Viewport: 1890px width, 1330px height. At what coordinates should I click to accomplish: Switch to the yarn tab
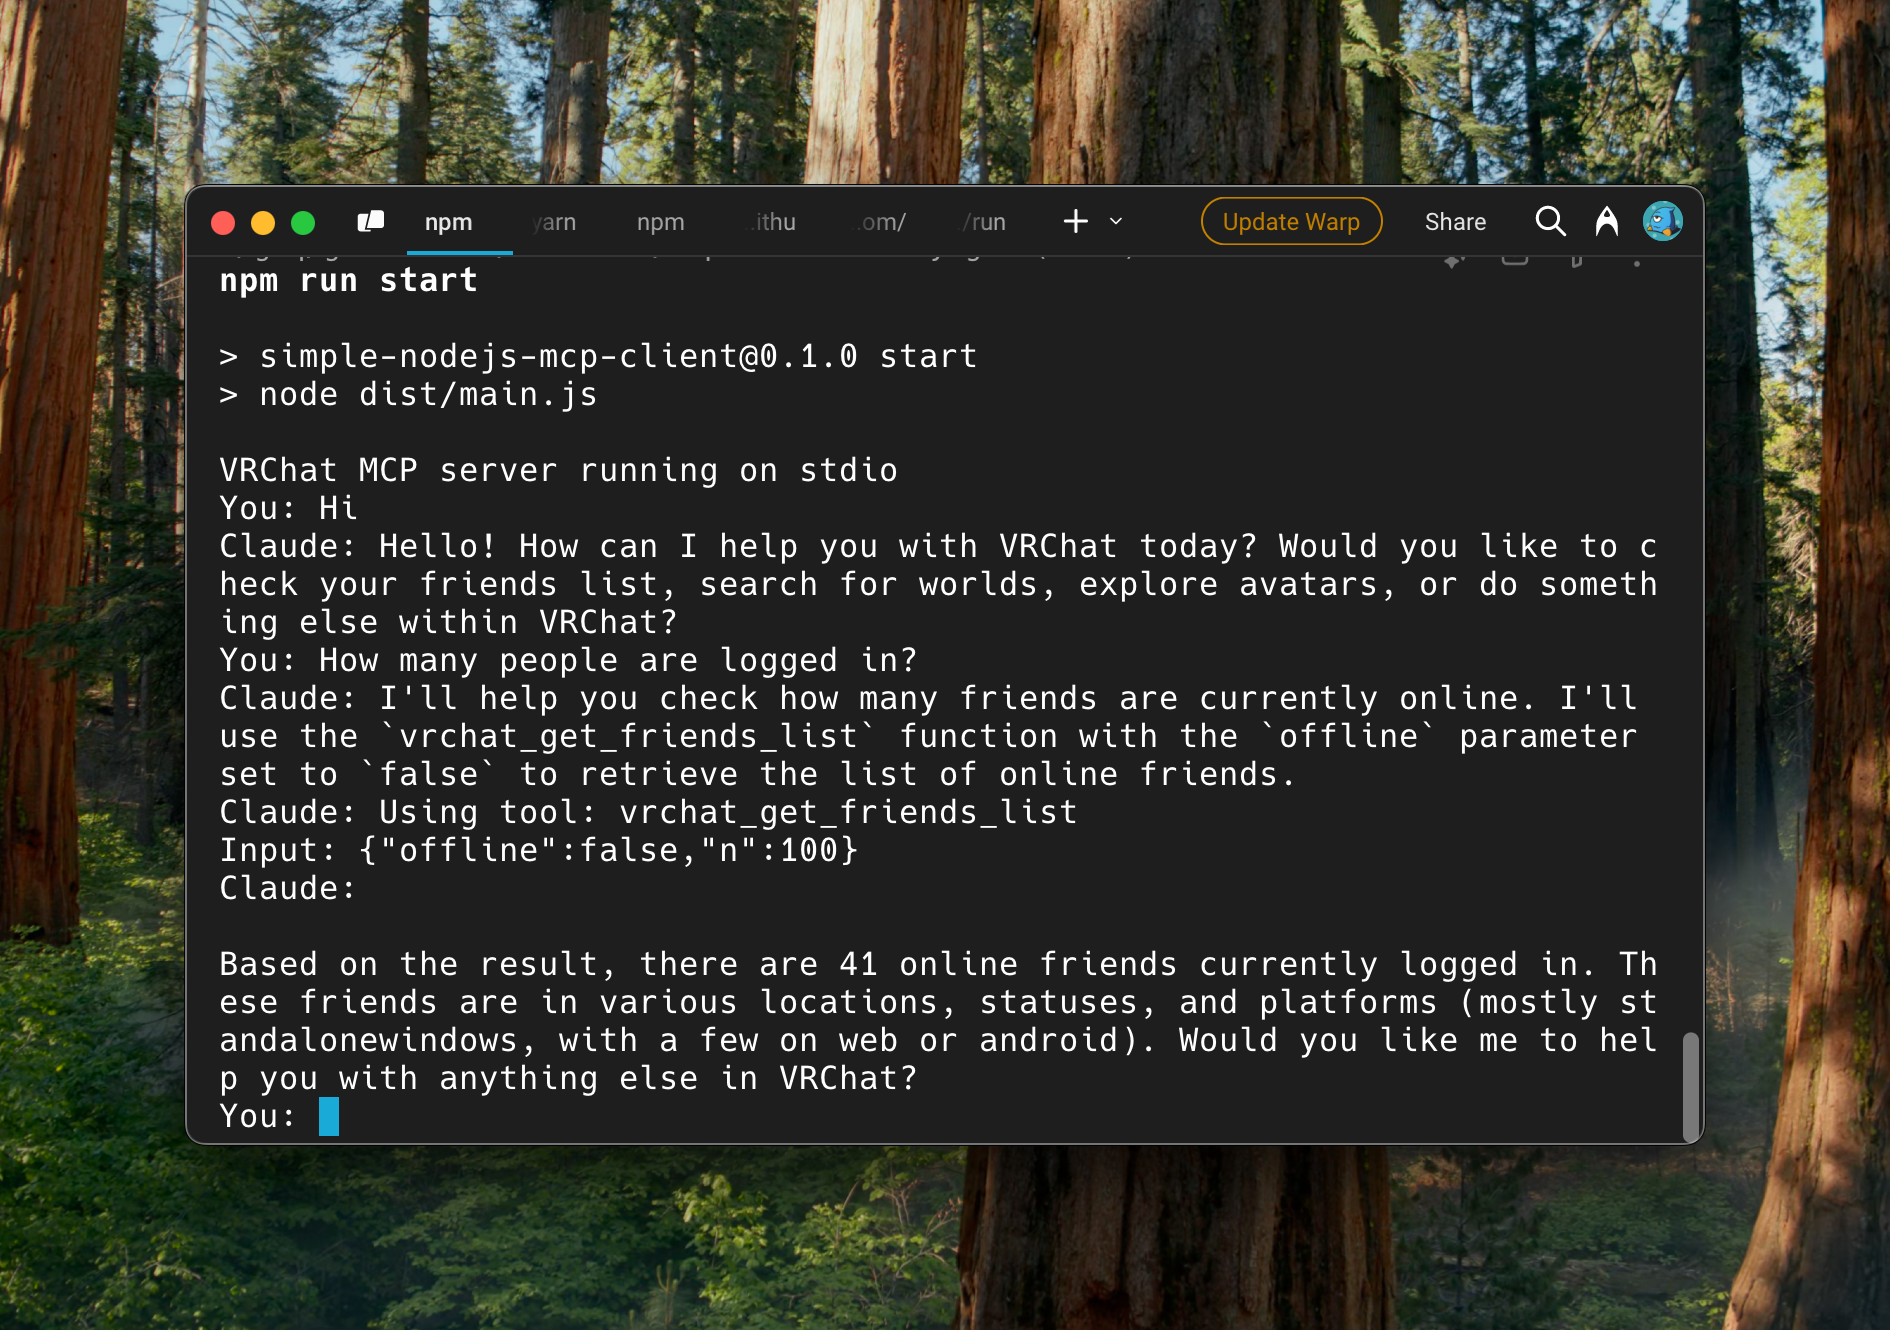pos(552,222)
